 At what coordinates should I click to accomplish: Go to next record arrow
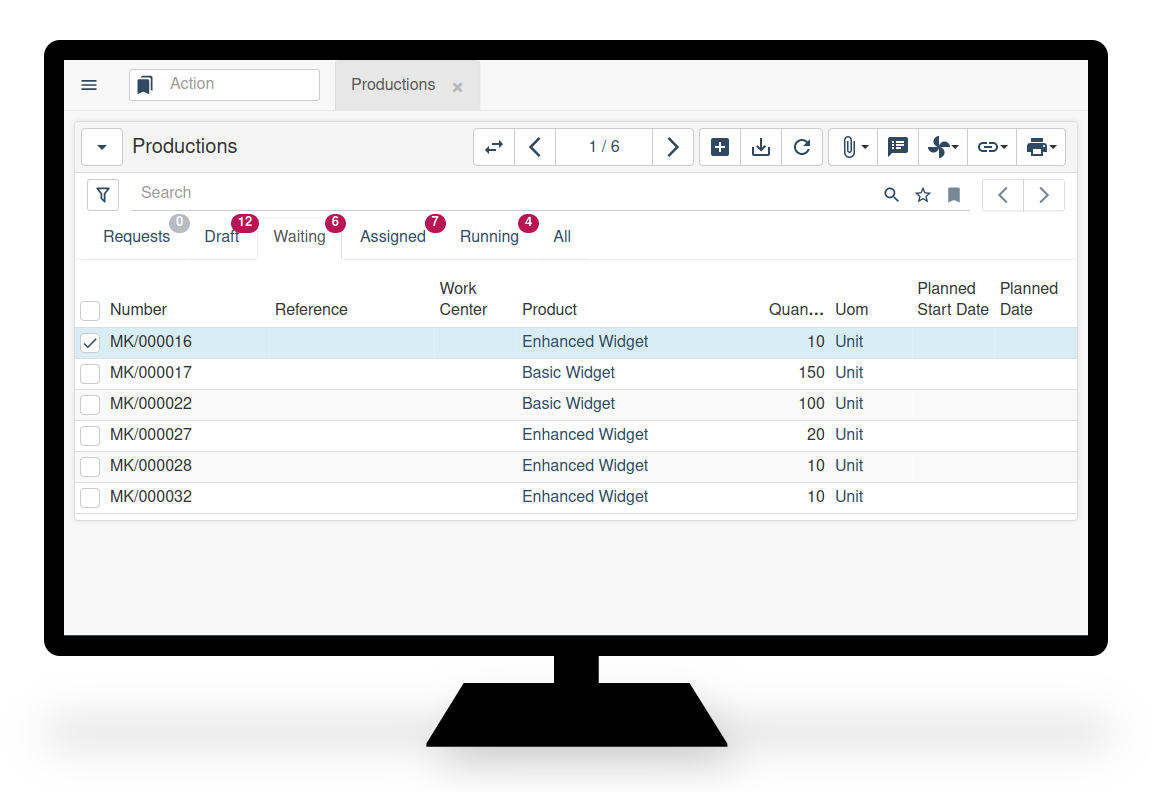click(x=672, y=147)
